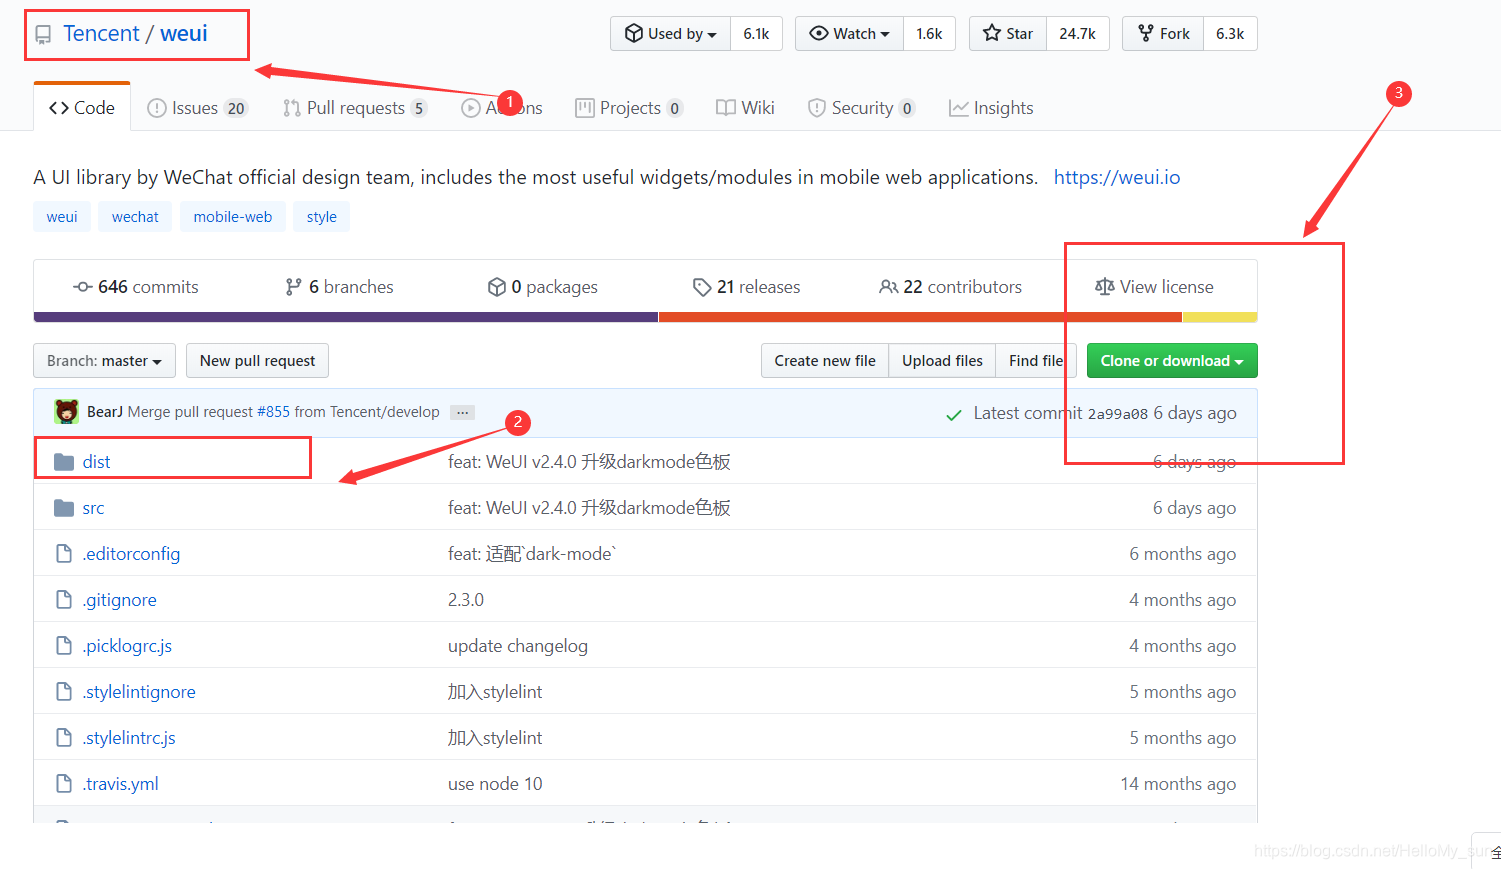The width and height of the screenshot is (1501, 869).
Task: Click the commits icon next to 646
Action: pos(83,287)
